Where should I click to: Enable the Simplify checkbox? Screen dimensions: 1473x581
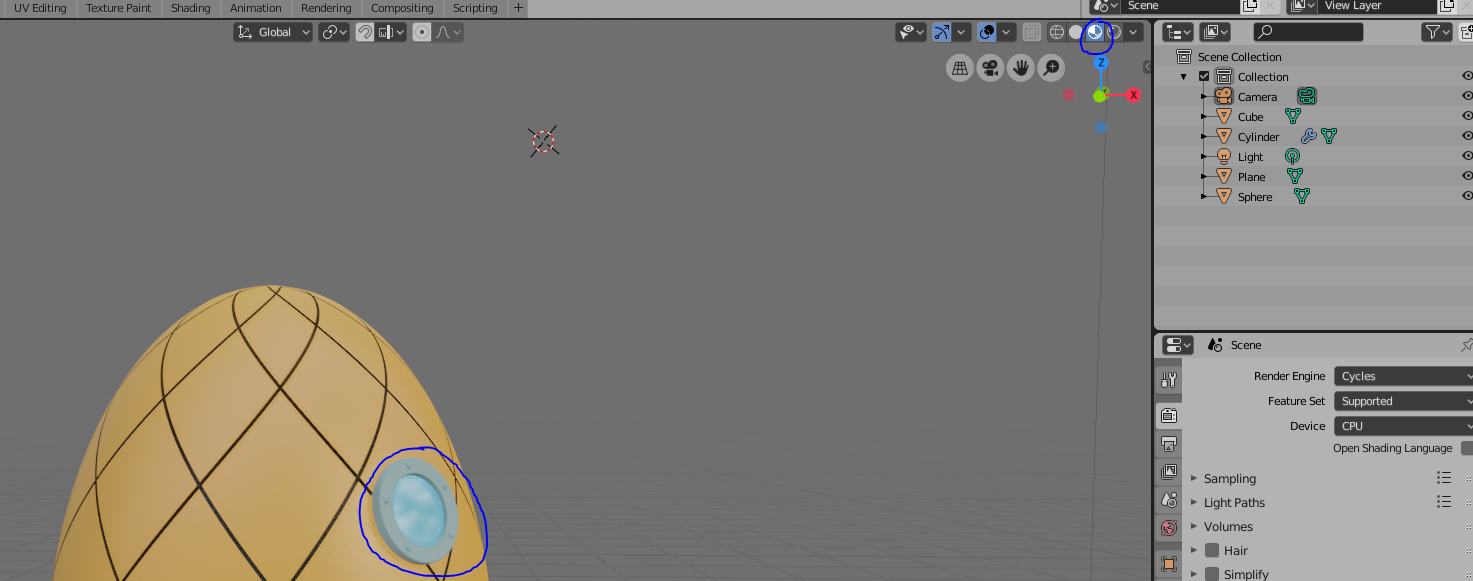[x=1212, y=574]
